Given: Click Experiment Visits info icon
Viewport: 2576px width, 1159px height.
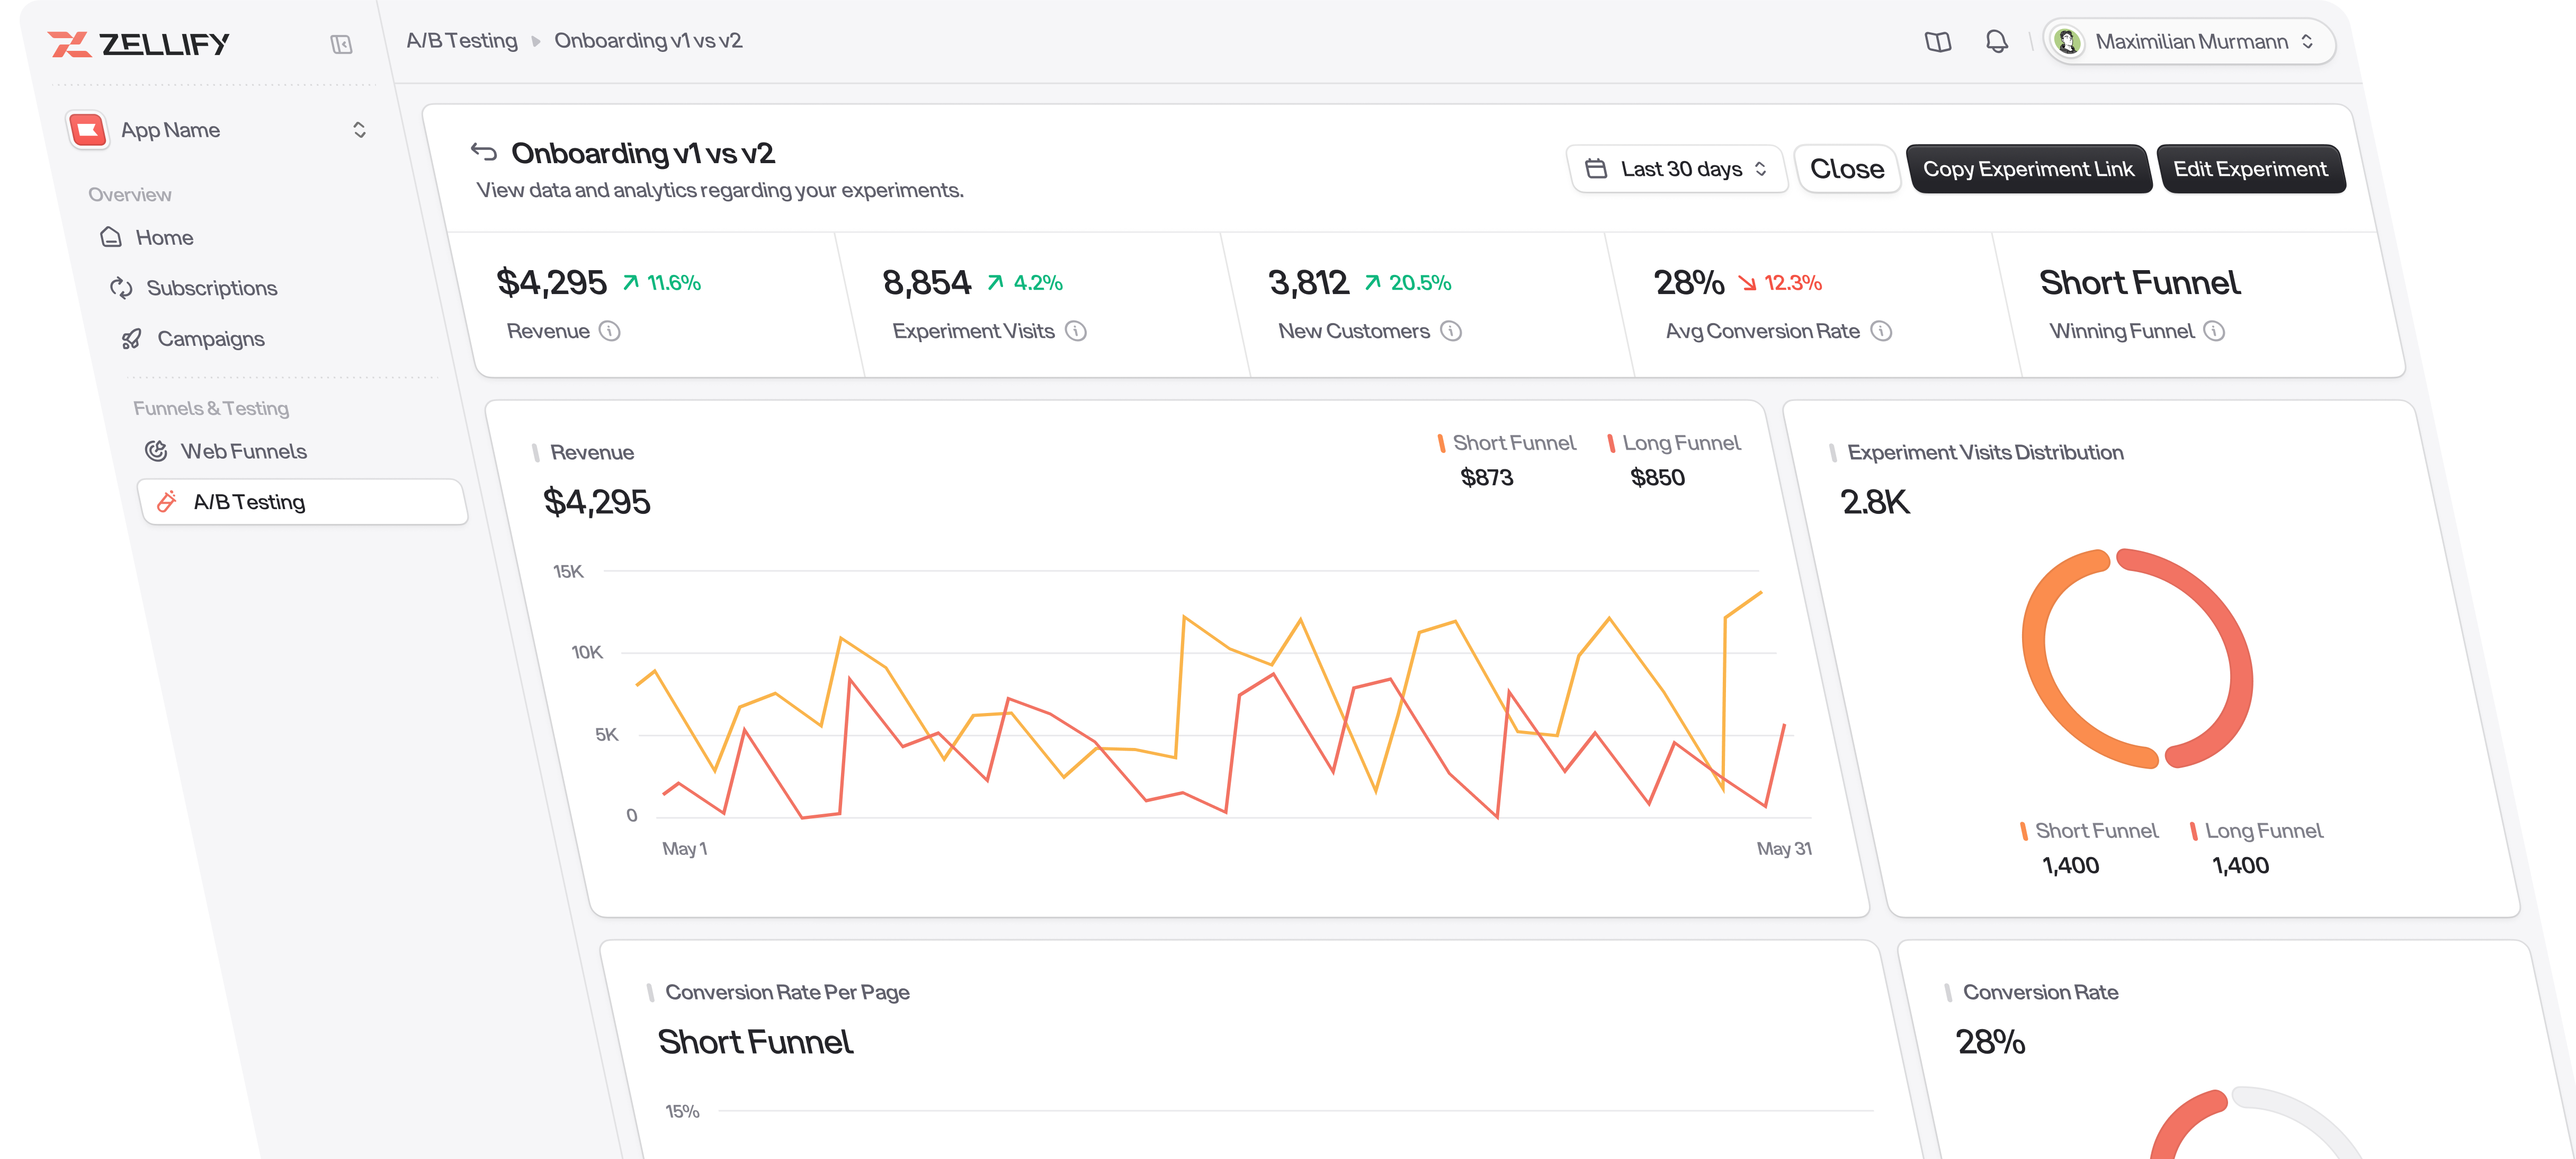Looking at the screenshot, I should [1076, 331].
